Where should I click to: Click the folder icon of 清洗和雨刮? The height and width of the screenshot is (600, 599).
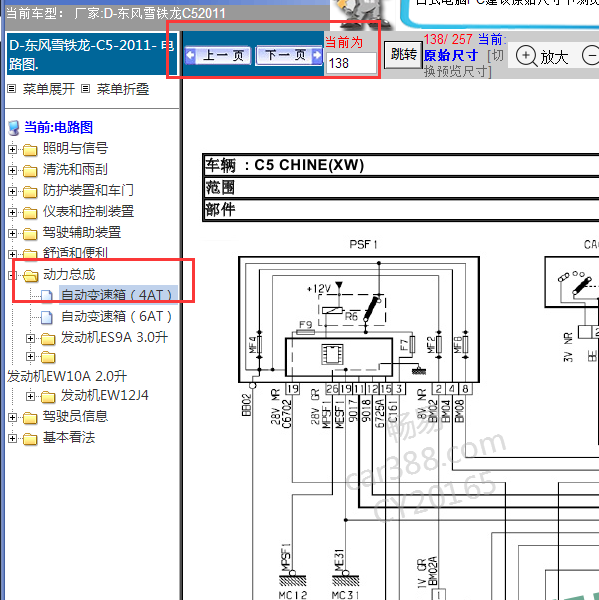click(x=30, y=171)
